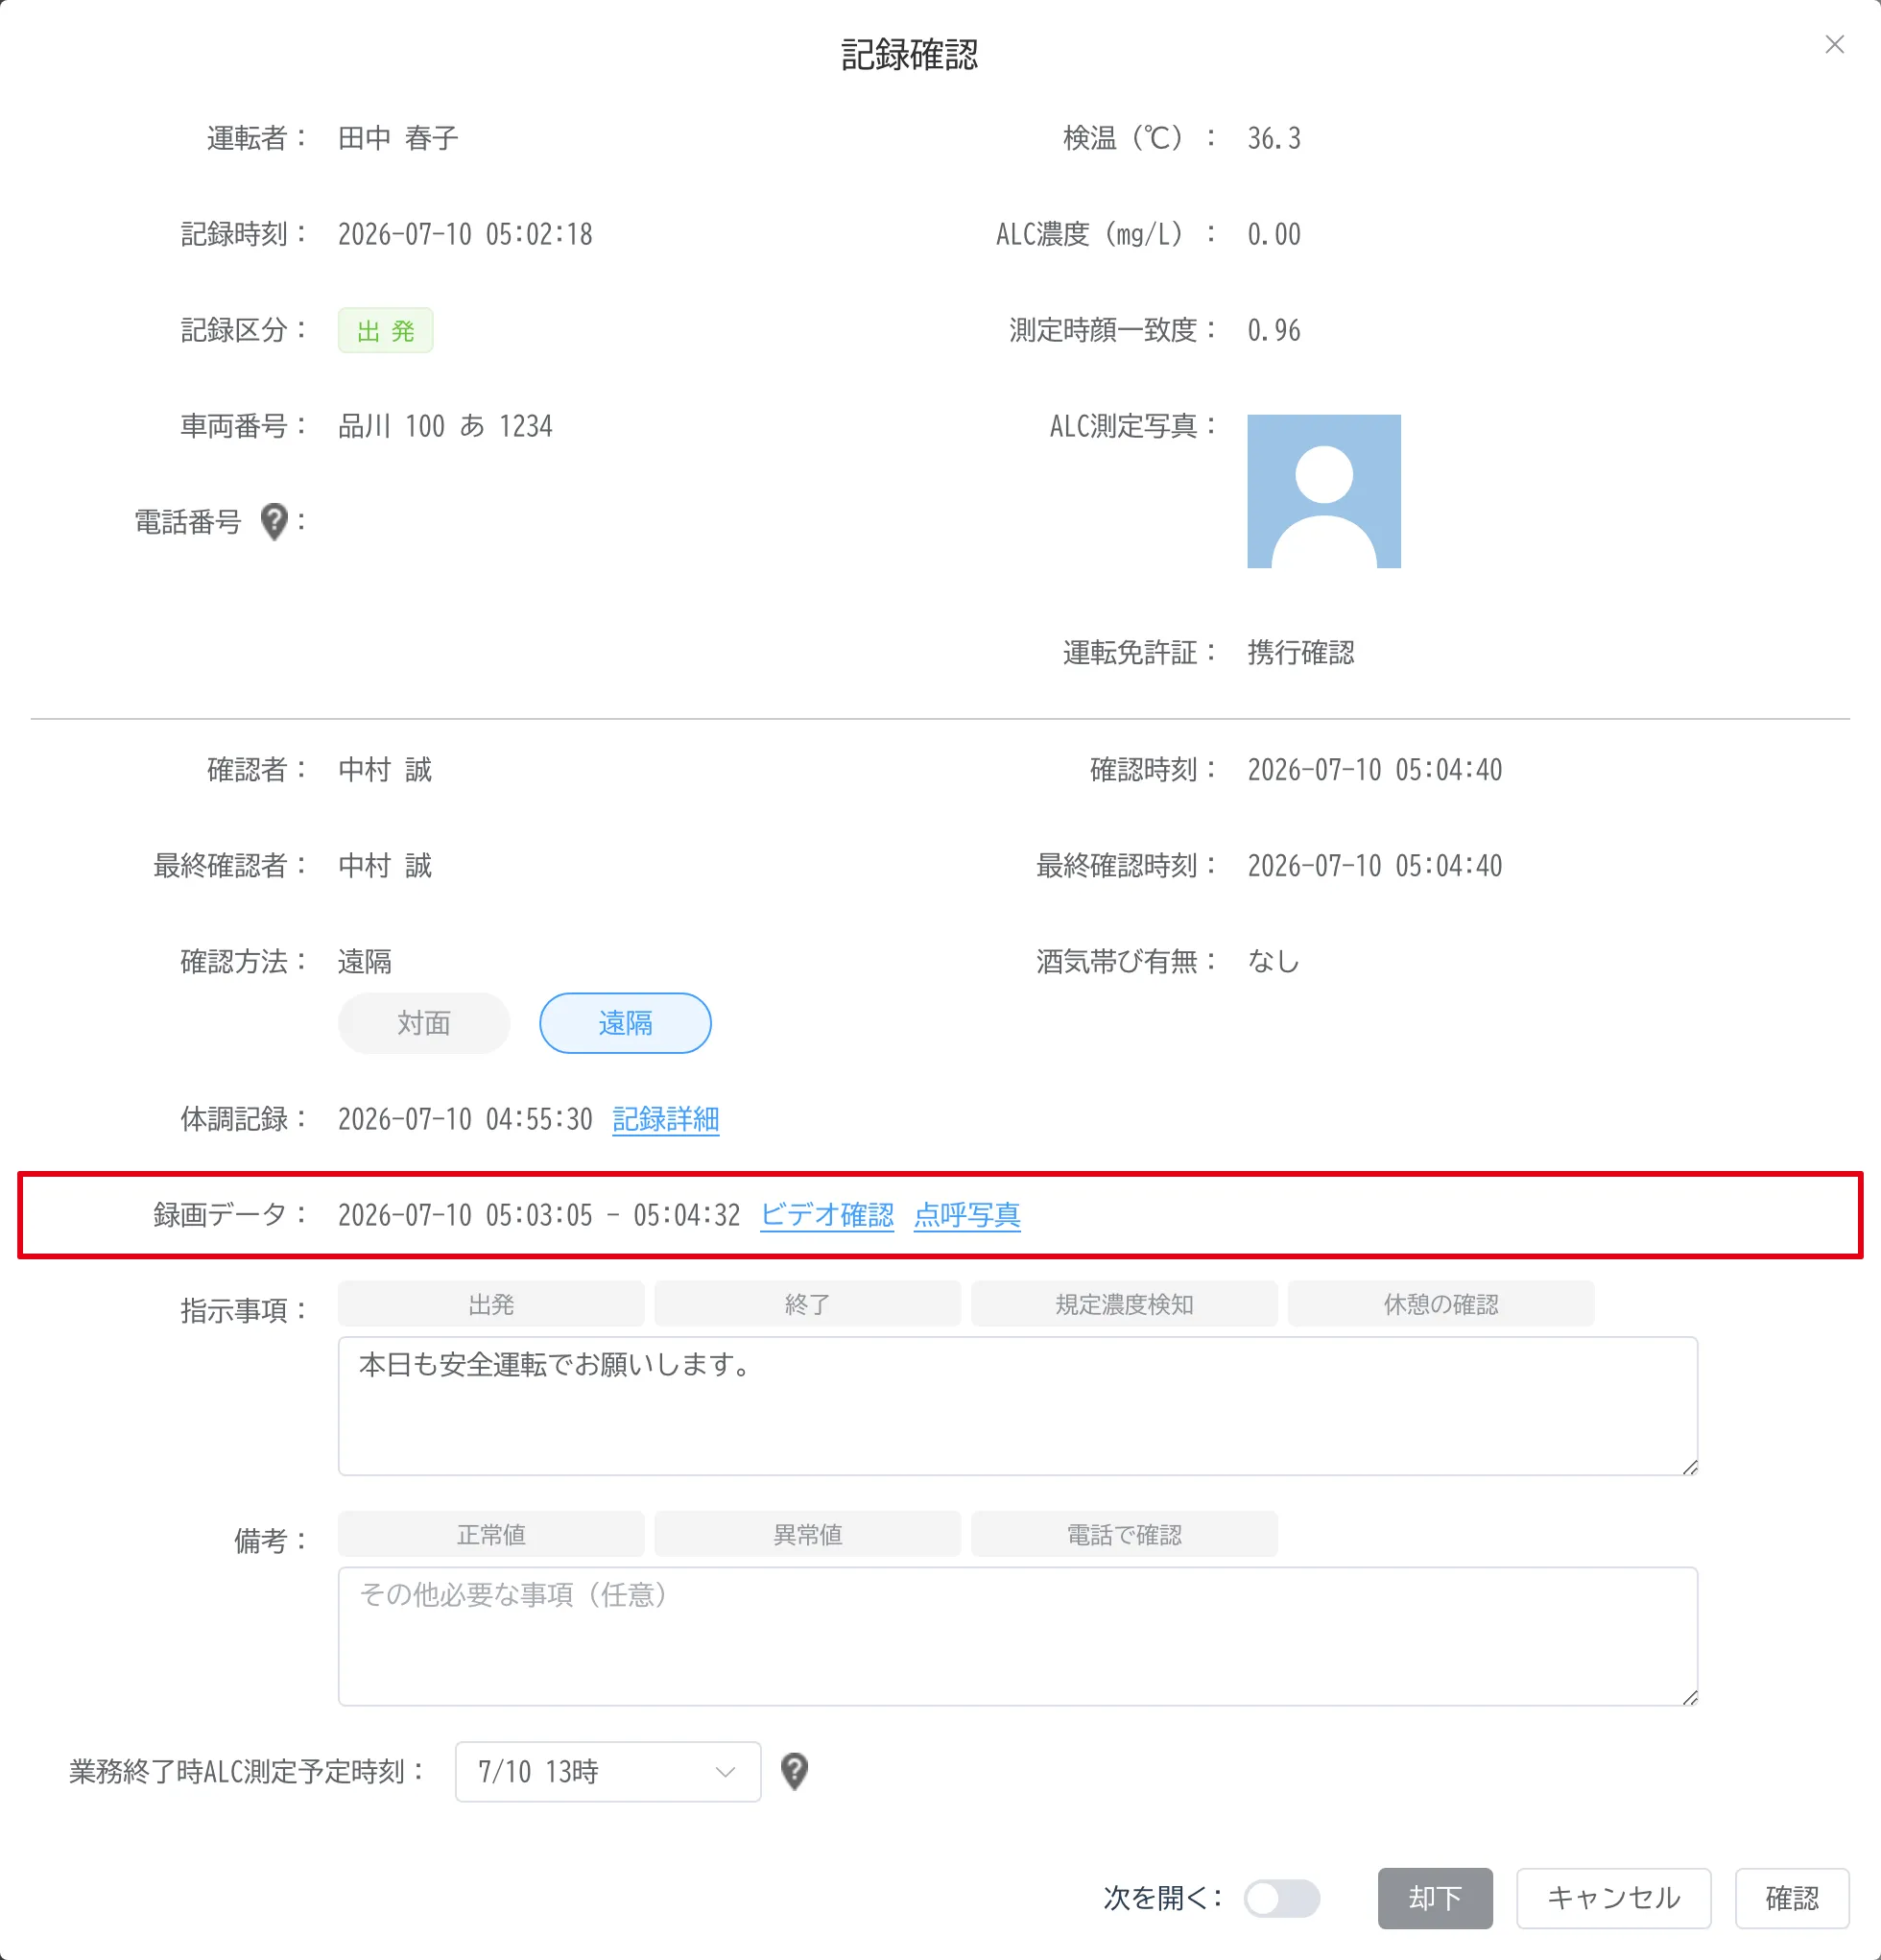
Task: Open the ALC測定写真 avatar thumbnail
Action: [x=1323, y=491]
